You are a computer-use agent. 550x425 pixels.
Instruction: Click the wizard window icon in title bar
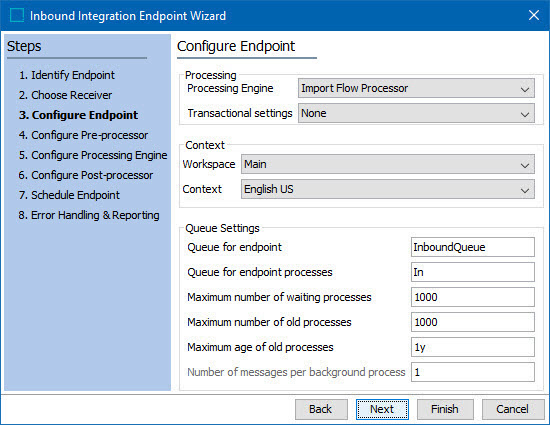16,15
